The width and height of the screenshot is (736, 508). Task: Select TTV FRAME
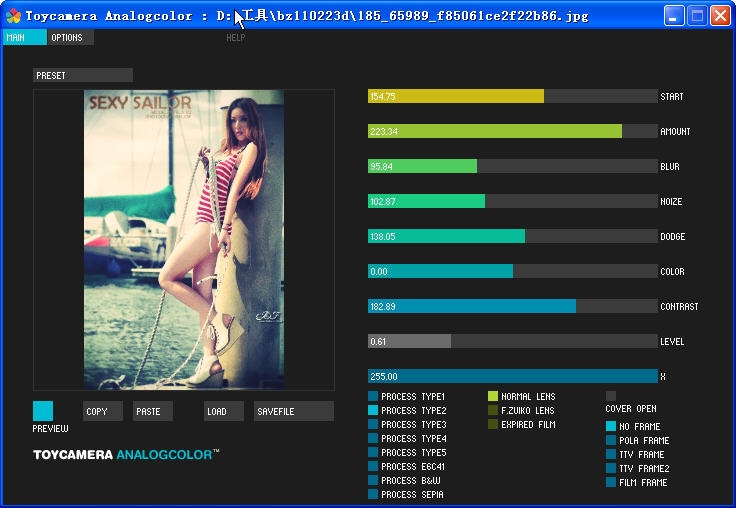click(611, 454)
